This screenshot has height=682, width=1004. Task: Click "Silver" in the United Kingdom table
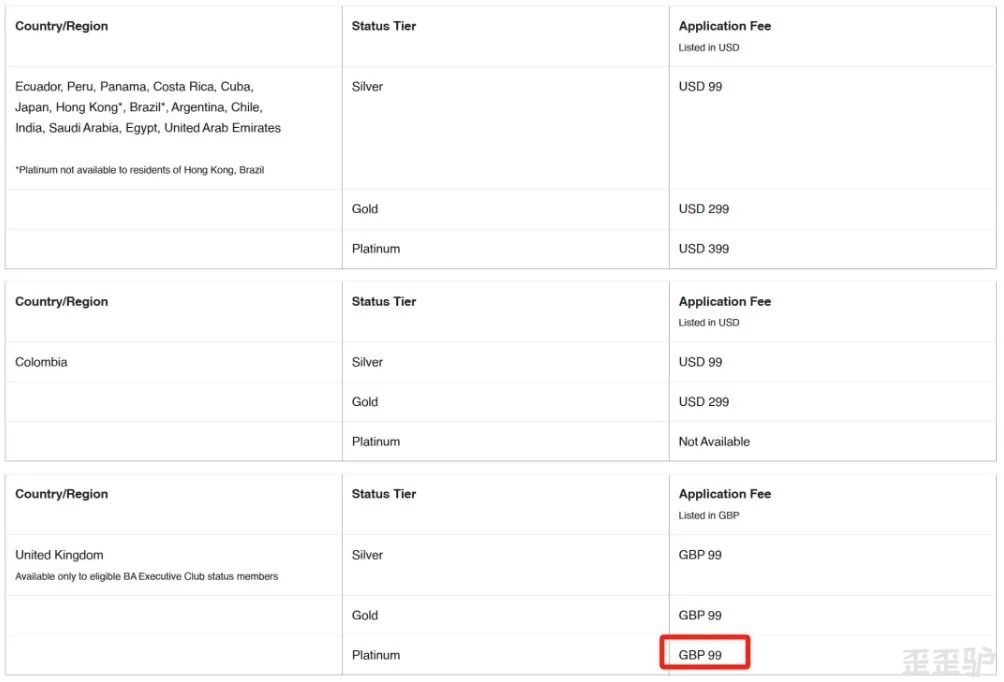tap(367, 555)
